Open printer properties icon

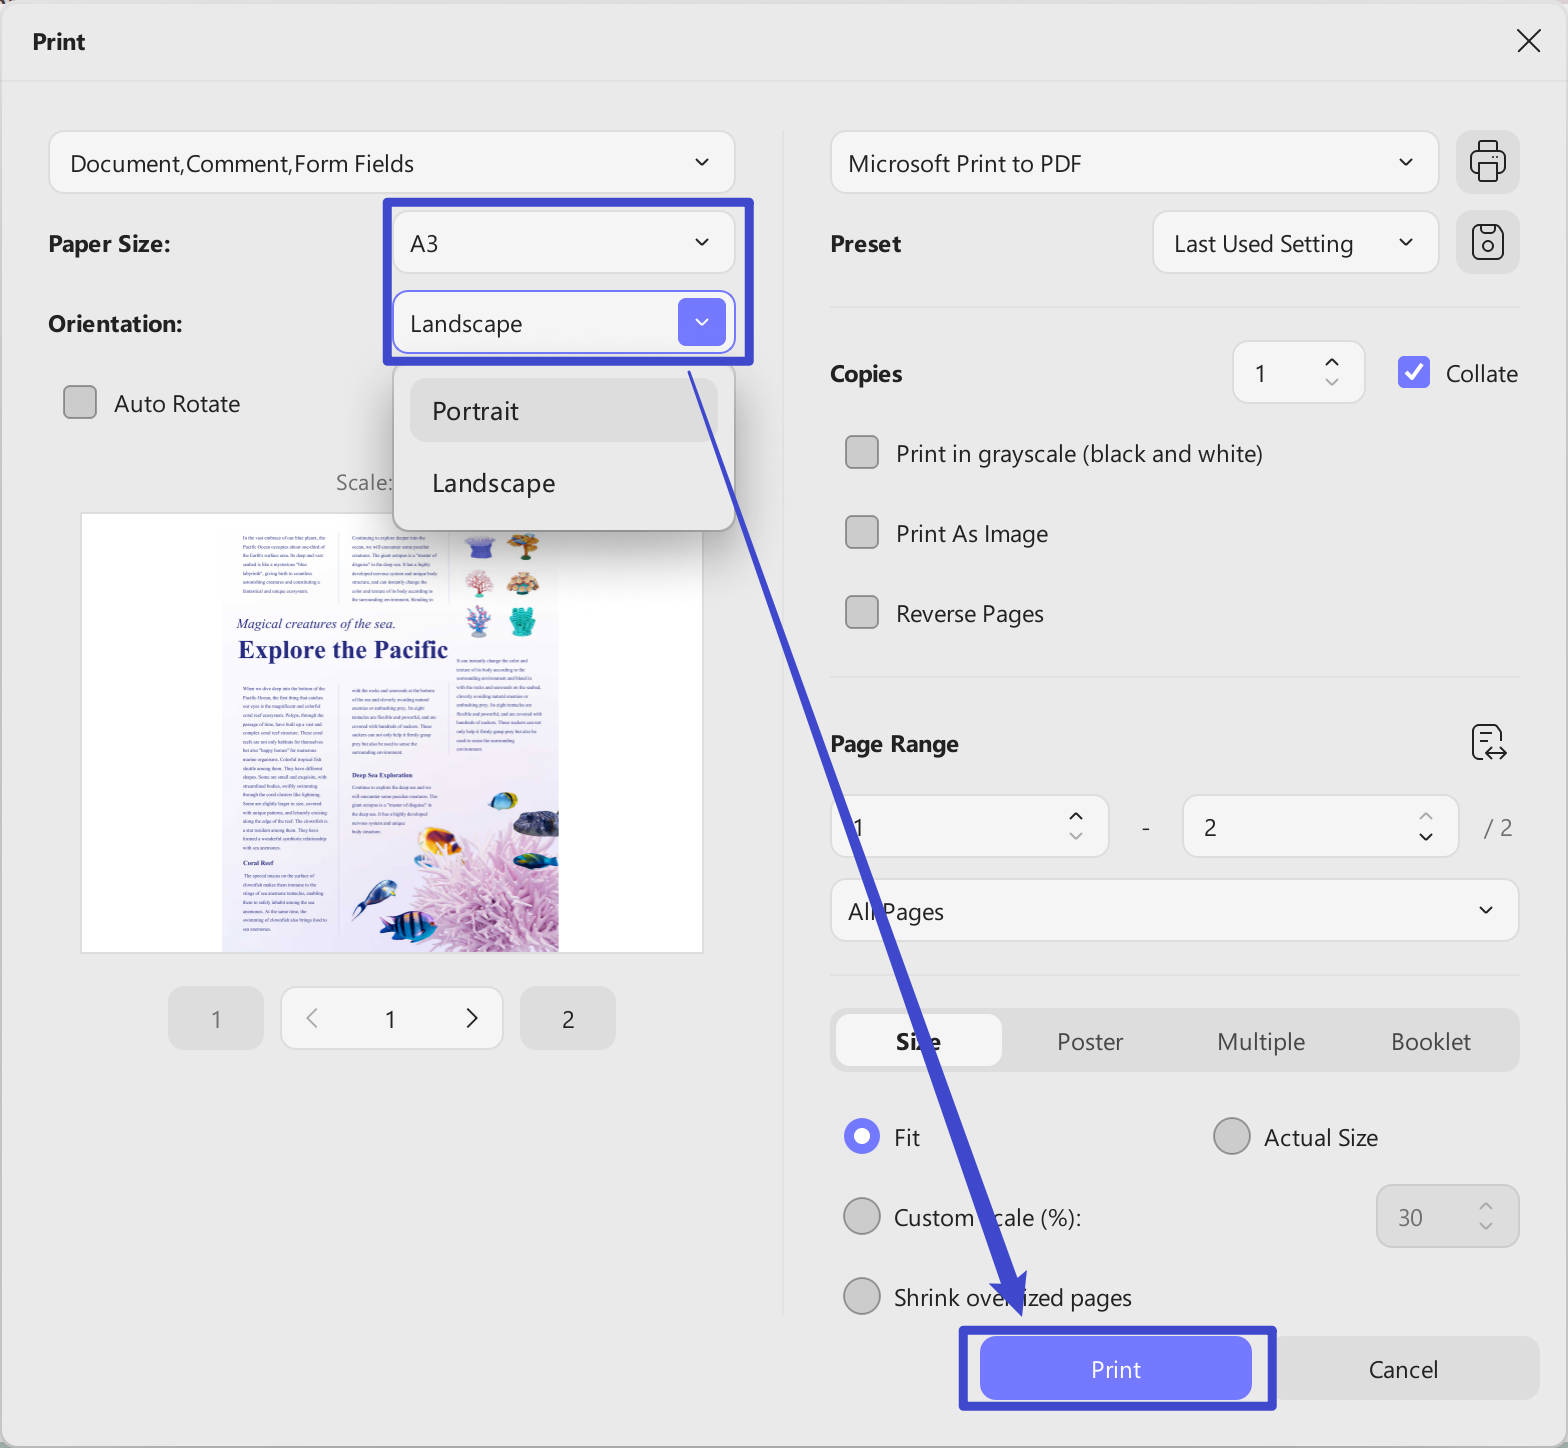pos(1487,162)
